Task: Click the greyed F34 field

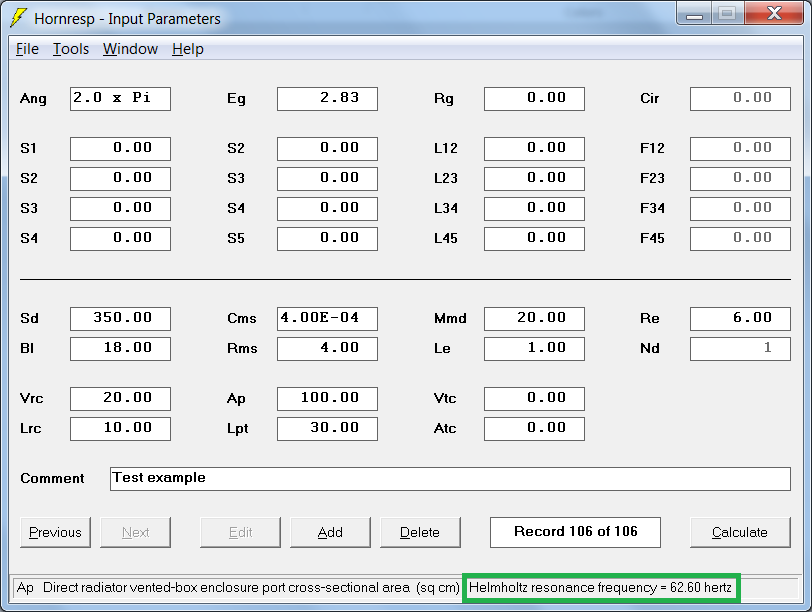Action: pos(740,209)
